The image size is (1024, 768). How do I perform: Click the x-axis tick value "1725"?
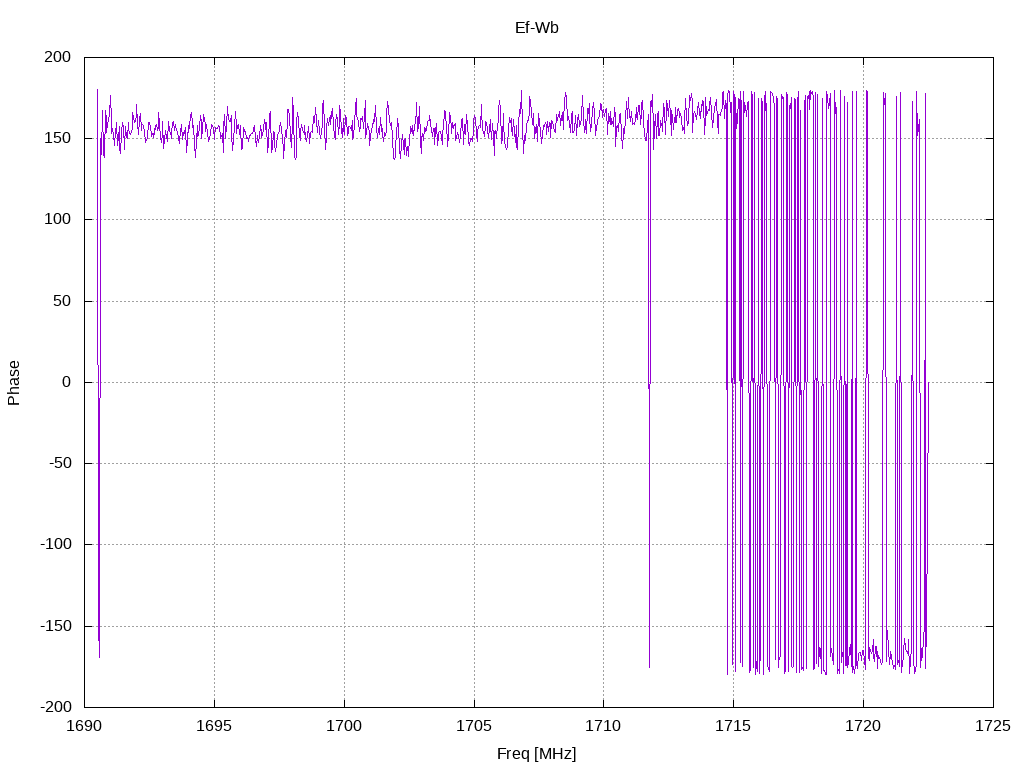pos(993,726)
